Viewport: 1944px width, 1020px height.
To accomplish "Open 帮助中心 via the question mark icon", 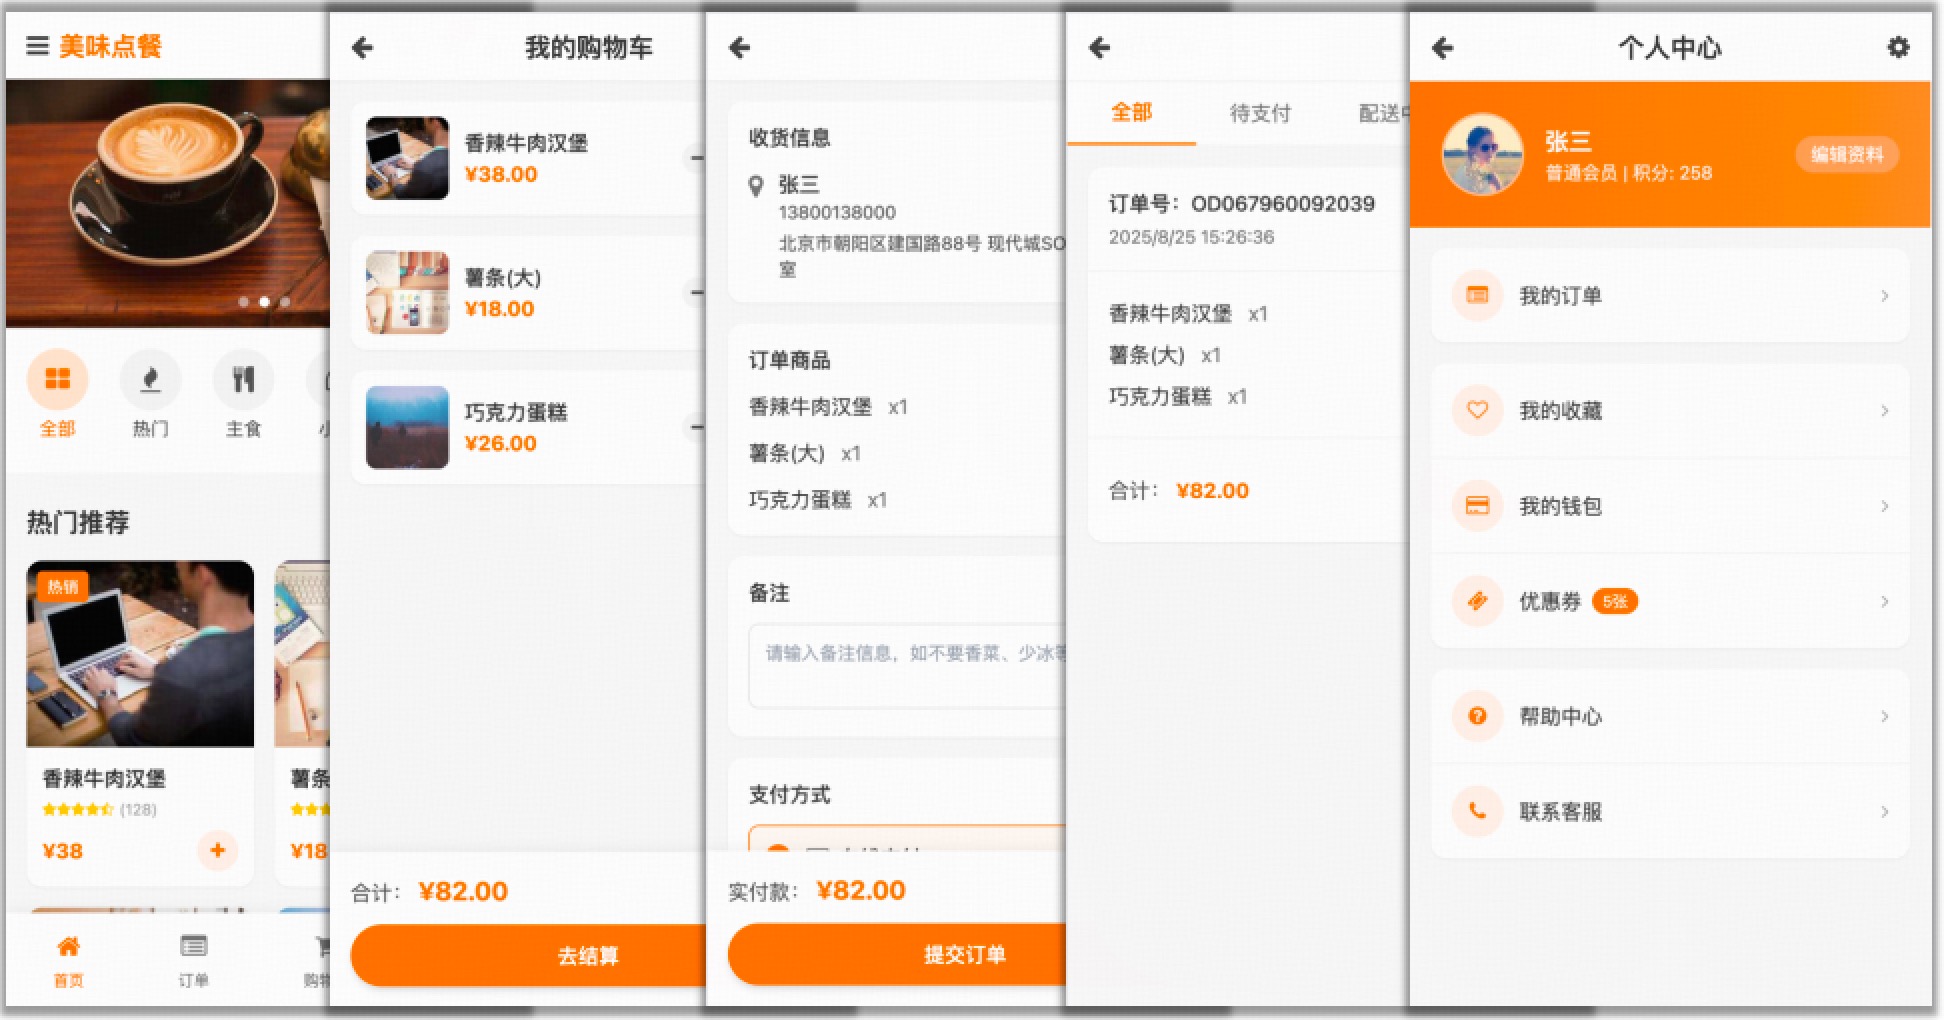I will pyautogui.click(x=1477, y=716).
